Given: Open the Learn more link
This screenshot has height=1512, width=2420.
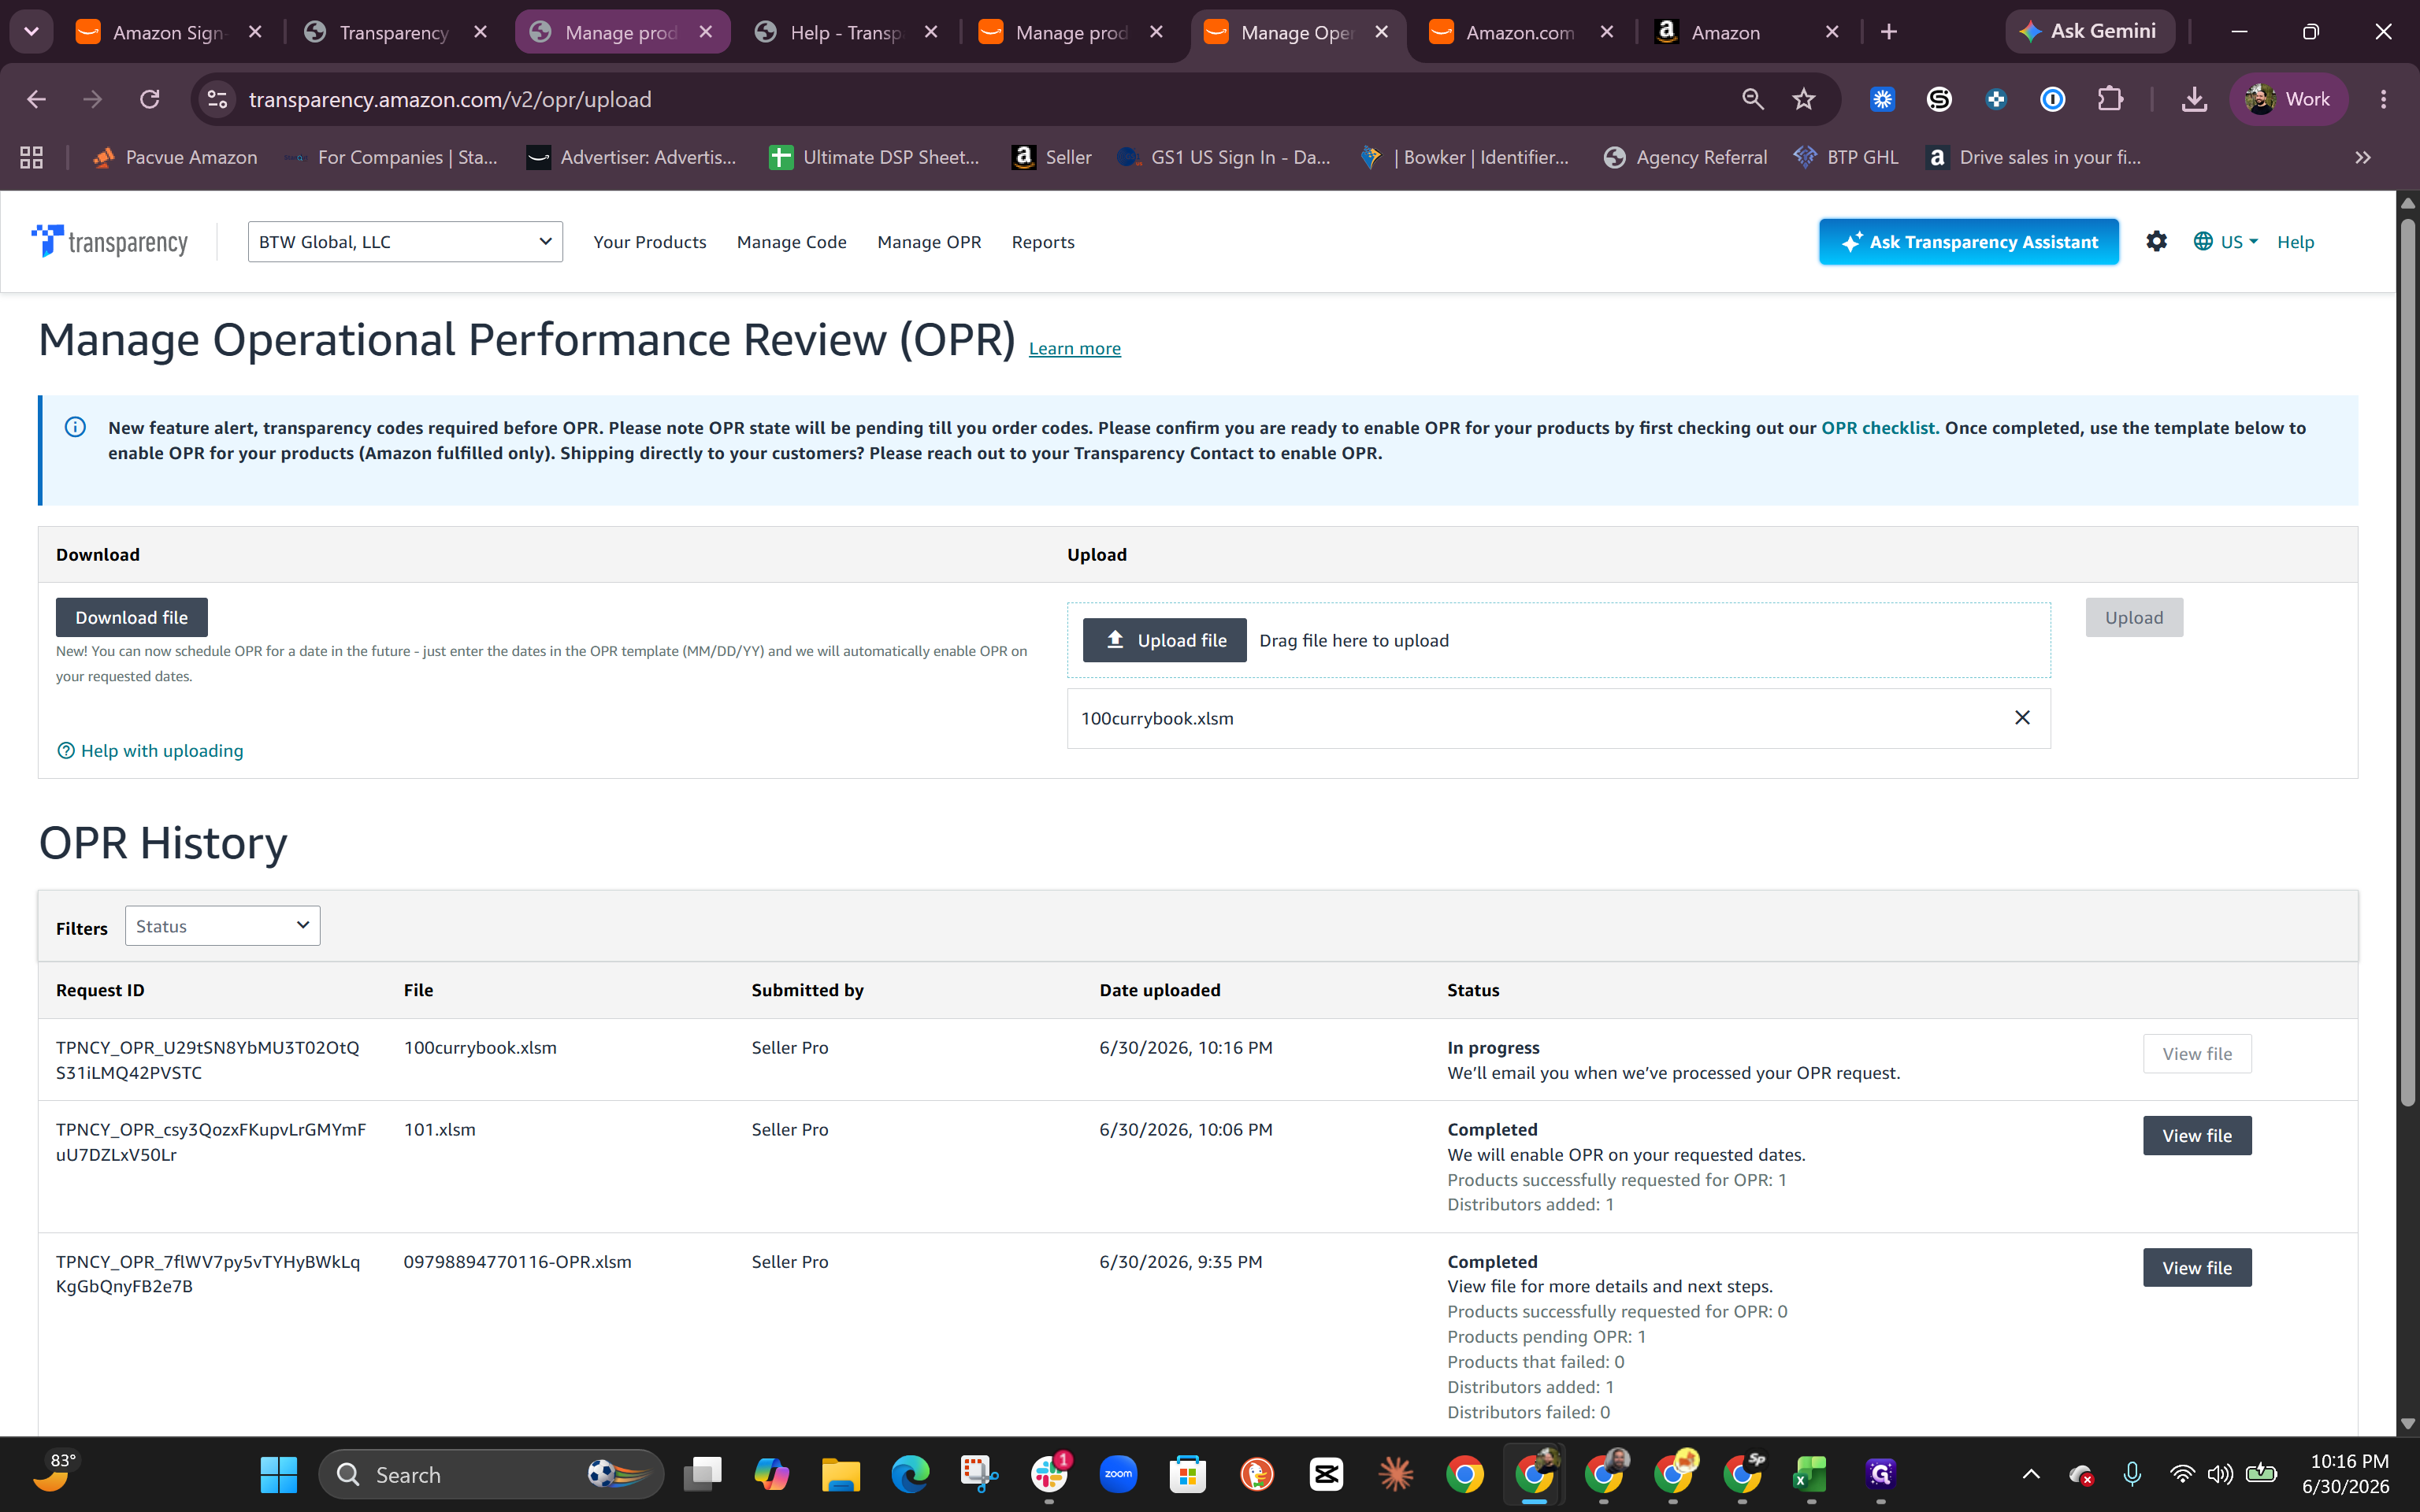Looking at the screenshot, I should tap(1074, 348).
